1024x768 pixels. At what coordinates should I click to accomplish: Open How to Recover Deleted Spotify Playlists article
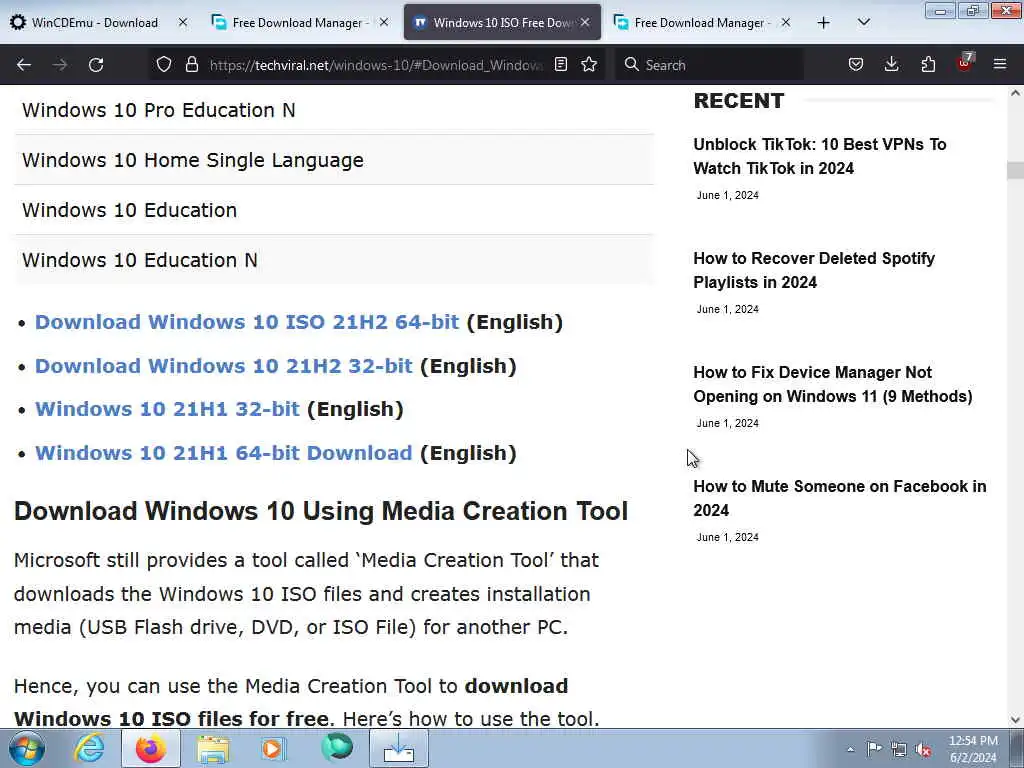pos(814,270)
